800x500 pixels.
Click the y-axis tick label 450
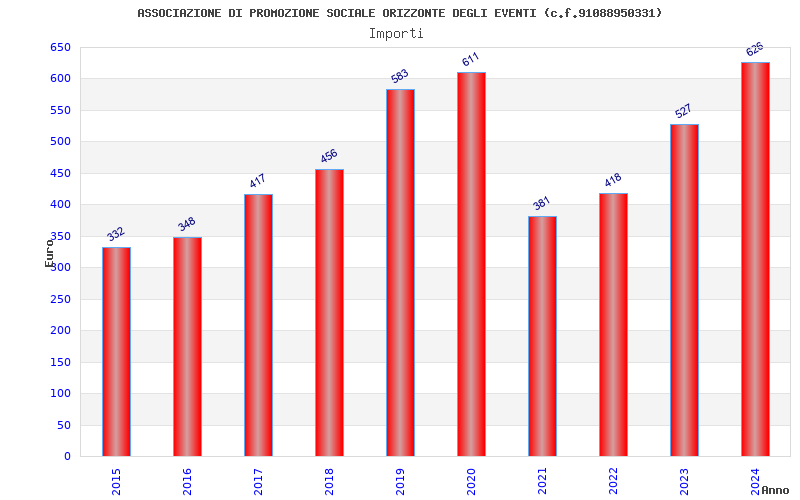[60, 173]
